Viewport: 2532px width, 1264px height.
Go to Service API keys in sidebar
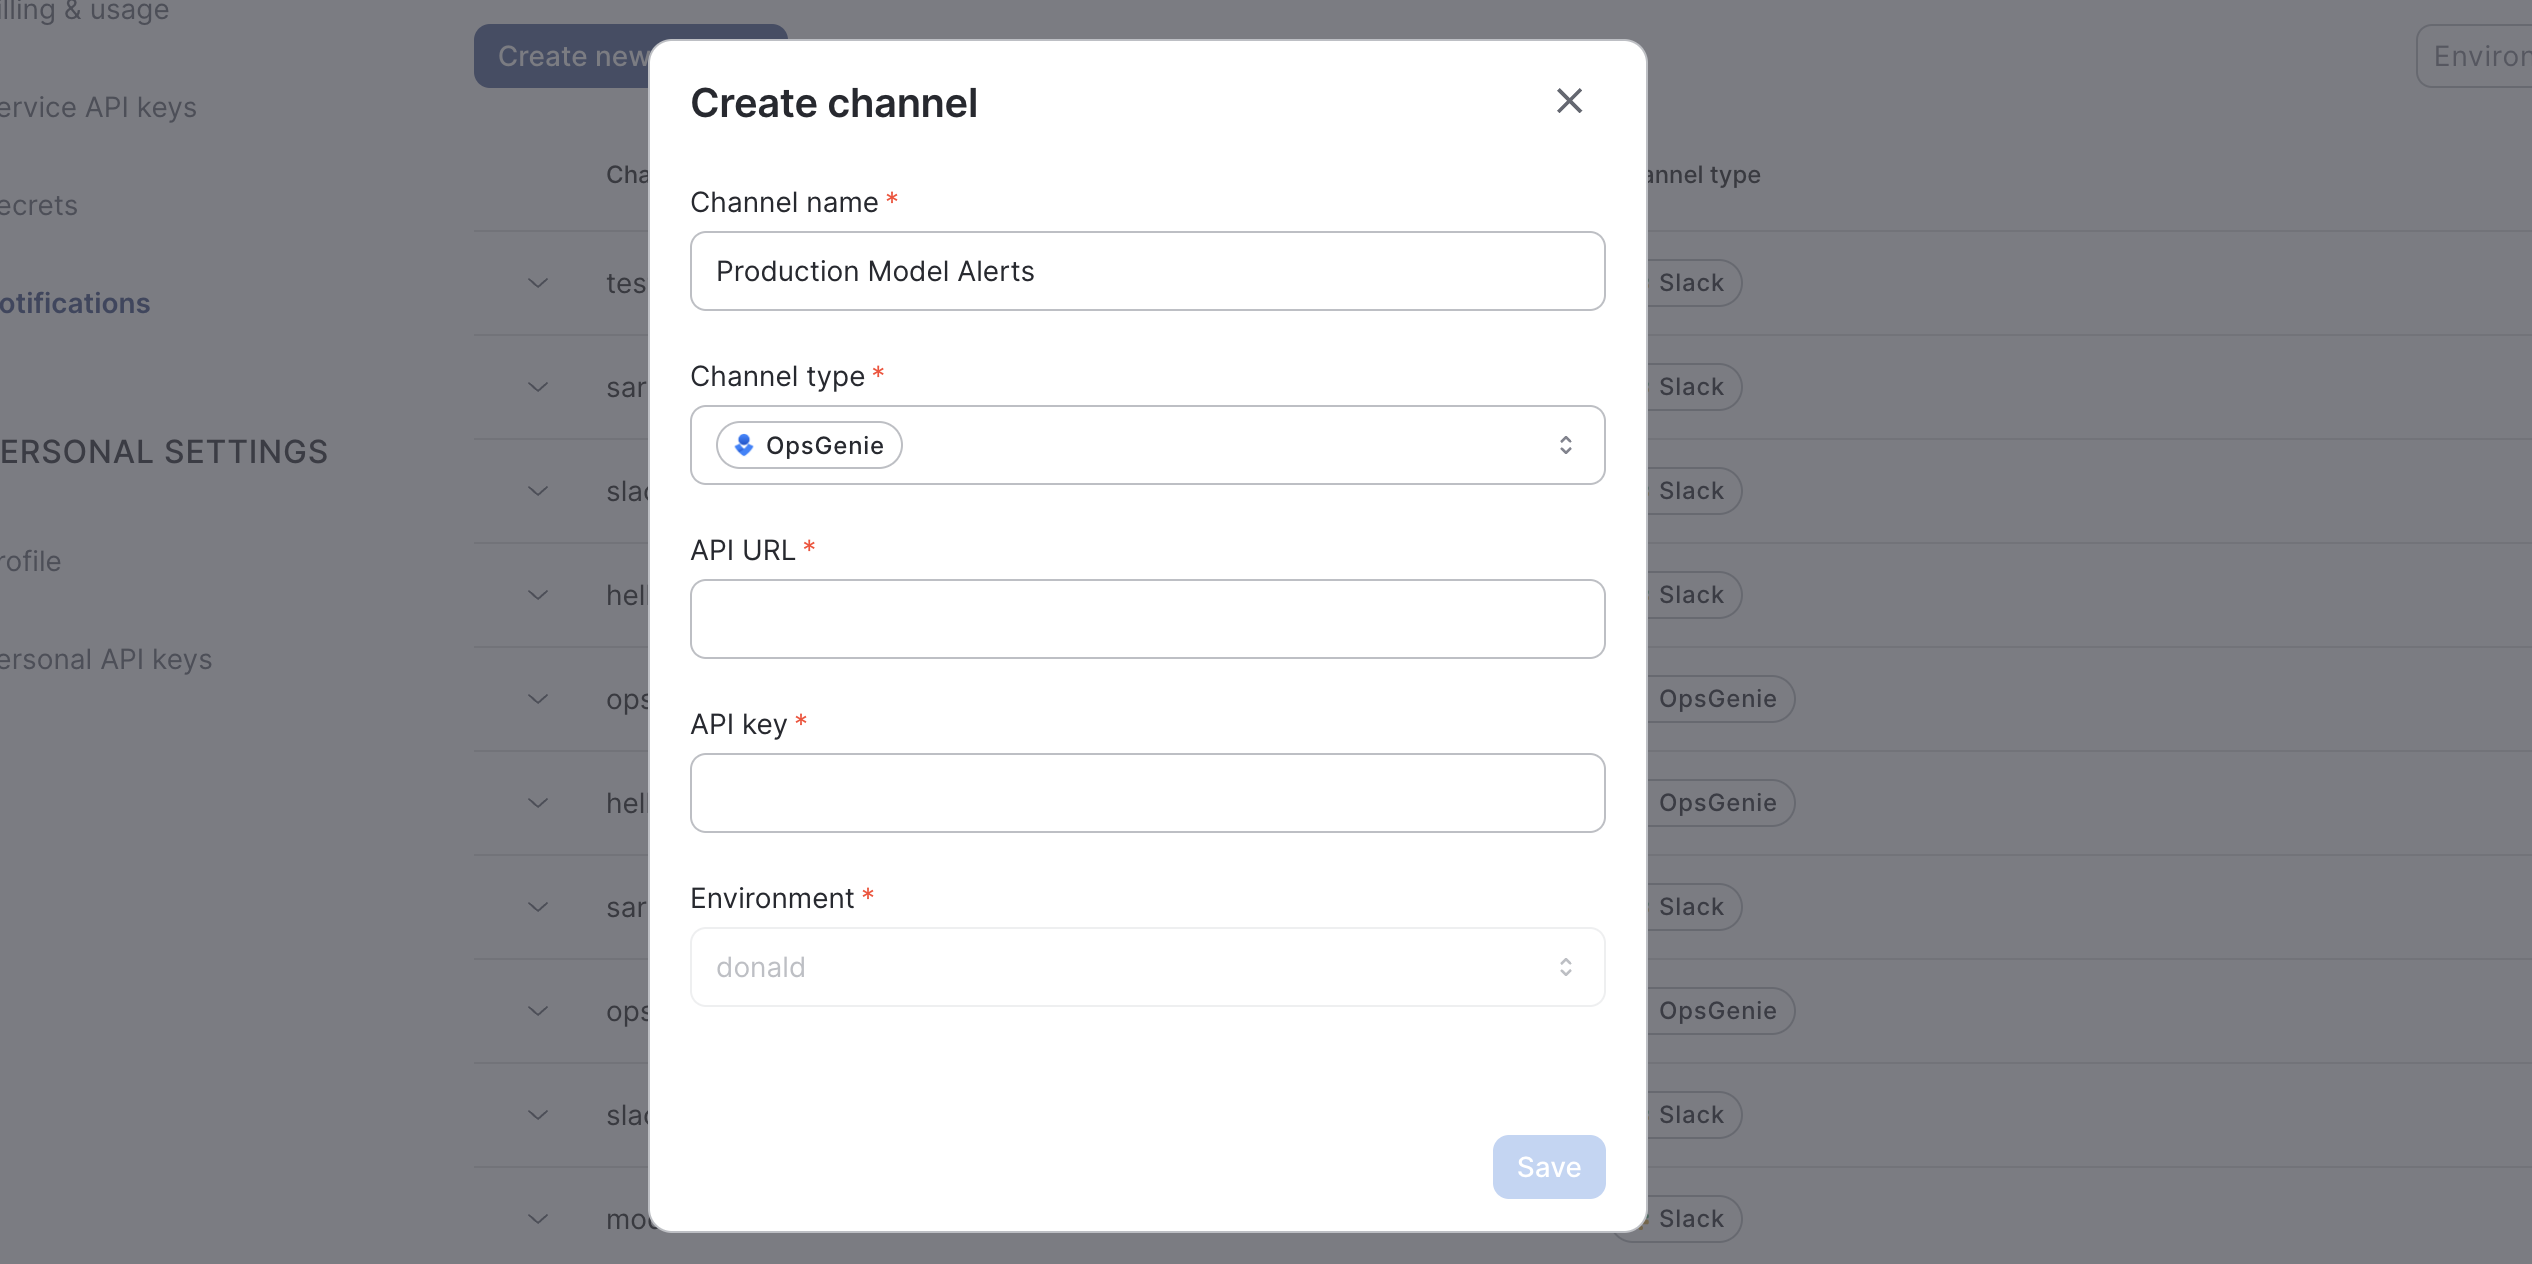98,108
